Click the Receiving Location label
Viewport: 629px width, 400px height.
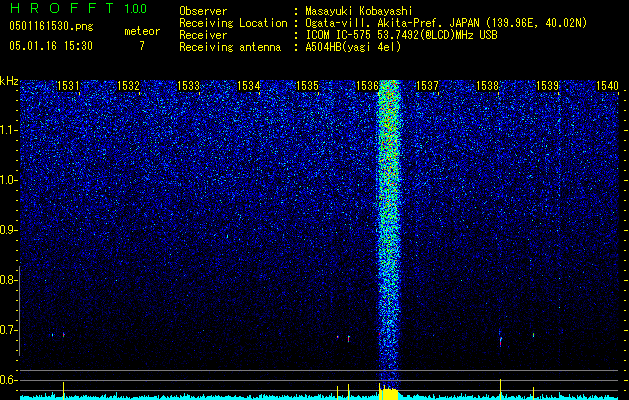pos(233,23)
